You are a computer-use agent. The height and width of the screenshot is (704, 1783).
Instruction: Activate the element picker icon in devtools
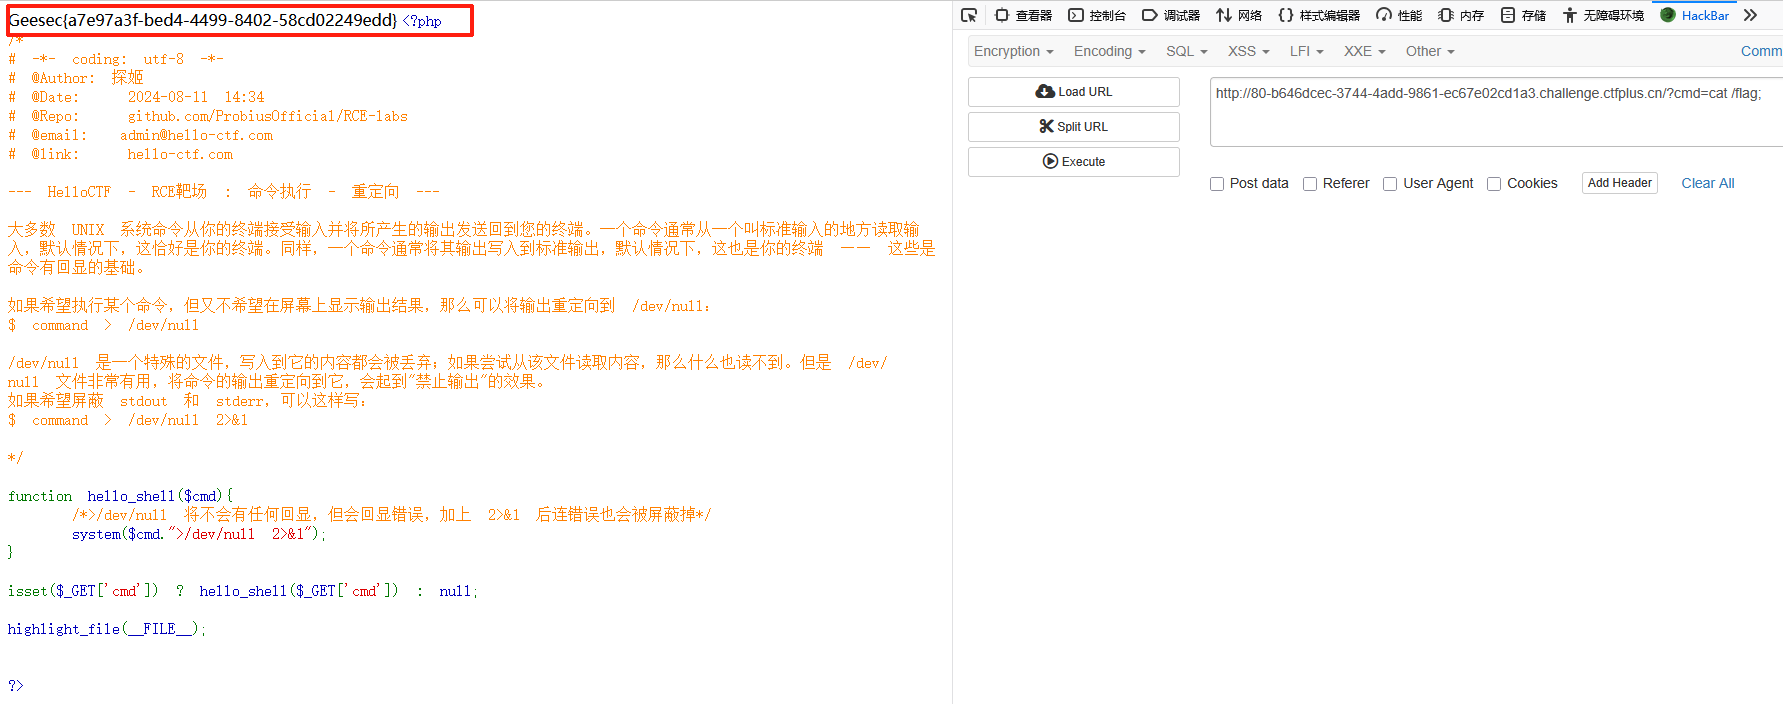(x=968, y=15)
